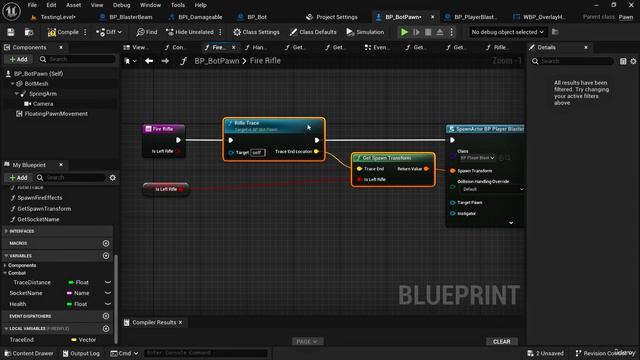Screen dimensions: 640x360
Task: Click the eject button in toolbar
Action: [440, 32]
